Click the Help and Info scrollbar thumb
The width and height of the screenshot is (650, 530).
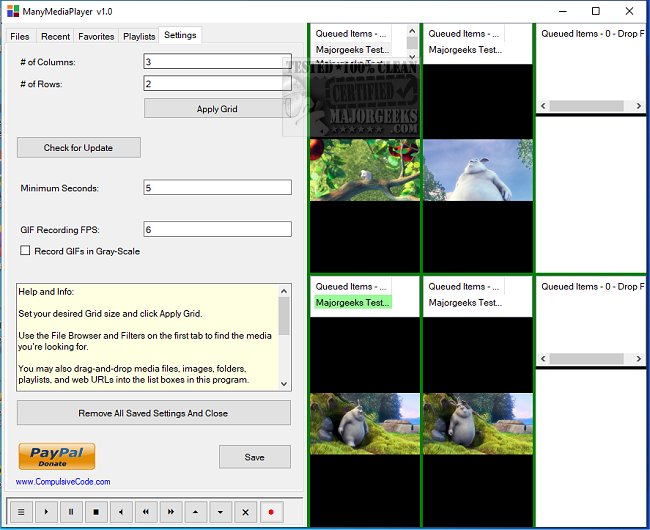pyautogui.click(x=284, y=316)
